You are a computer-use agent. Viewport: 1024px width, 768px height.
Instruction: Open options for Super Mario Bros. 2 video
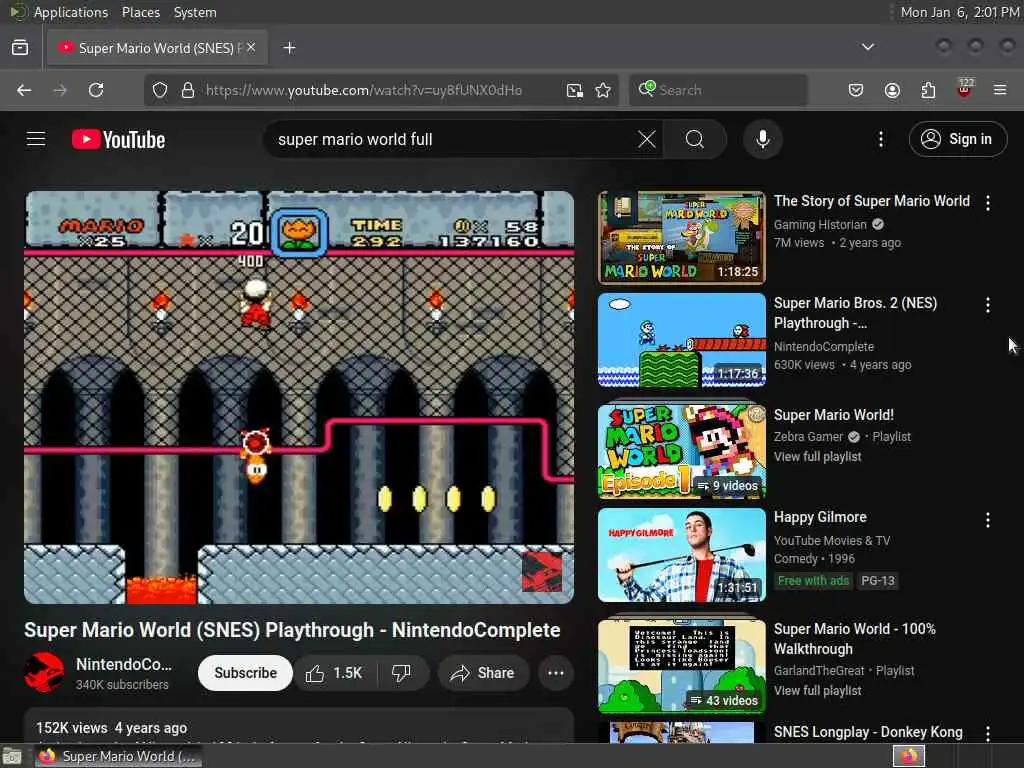[987, 305]
